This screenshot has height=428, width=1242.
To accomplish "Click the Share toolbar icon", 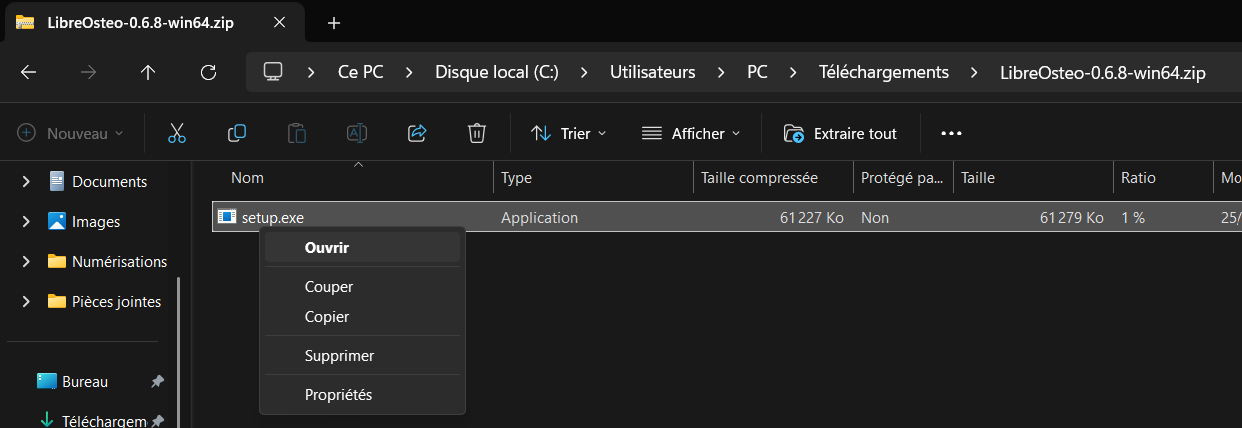I will pos(417,133).
